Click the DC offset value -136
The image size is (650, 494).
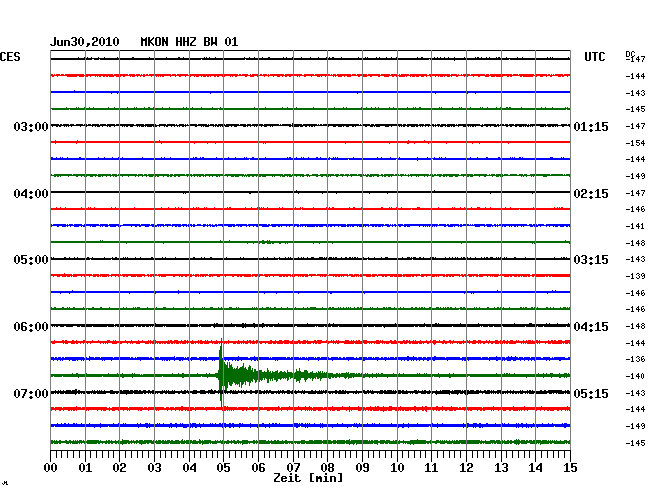click(x=635, y=359)
